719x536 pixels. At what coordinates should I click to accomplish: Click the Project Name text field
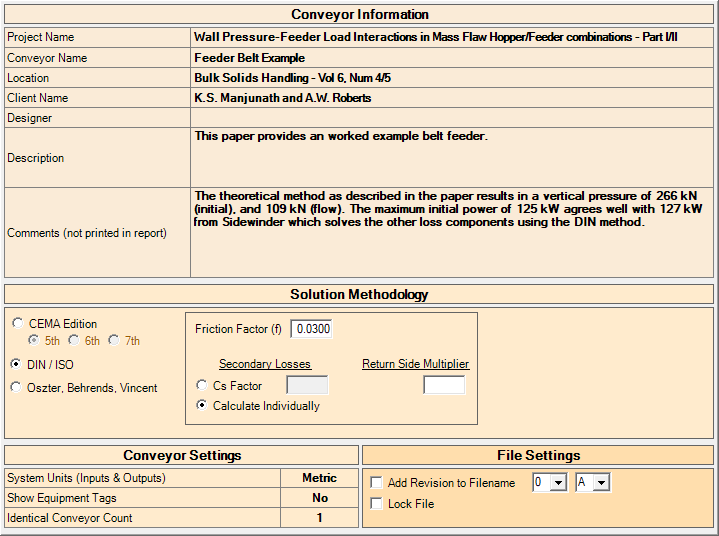(452, 37)
